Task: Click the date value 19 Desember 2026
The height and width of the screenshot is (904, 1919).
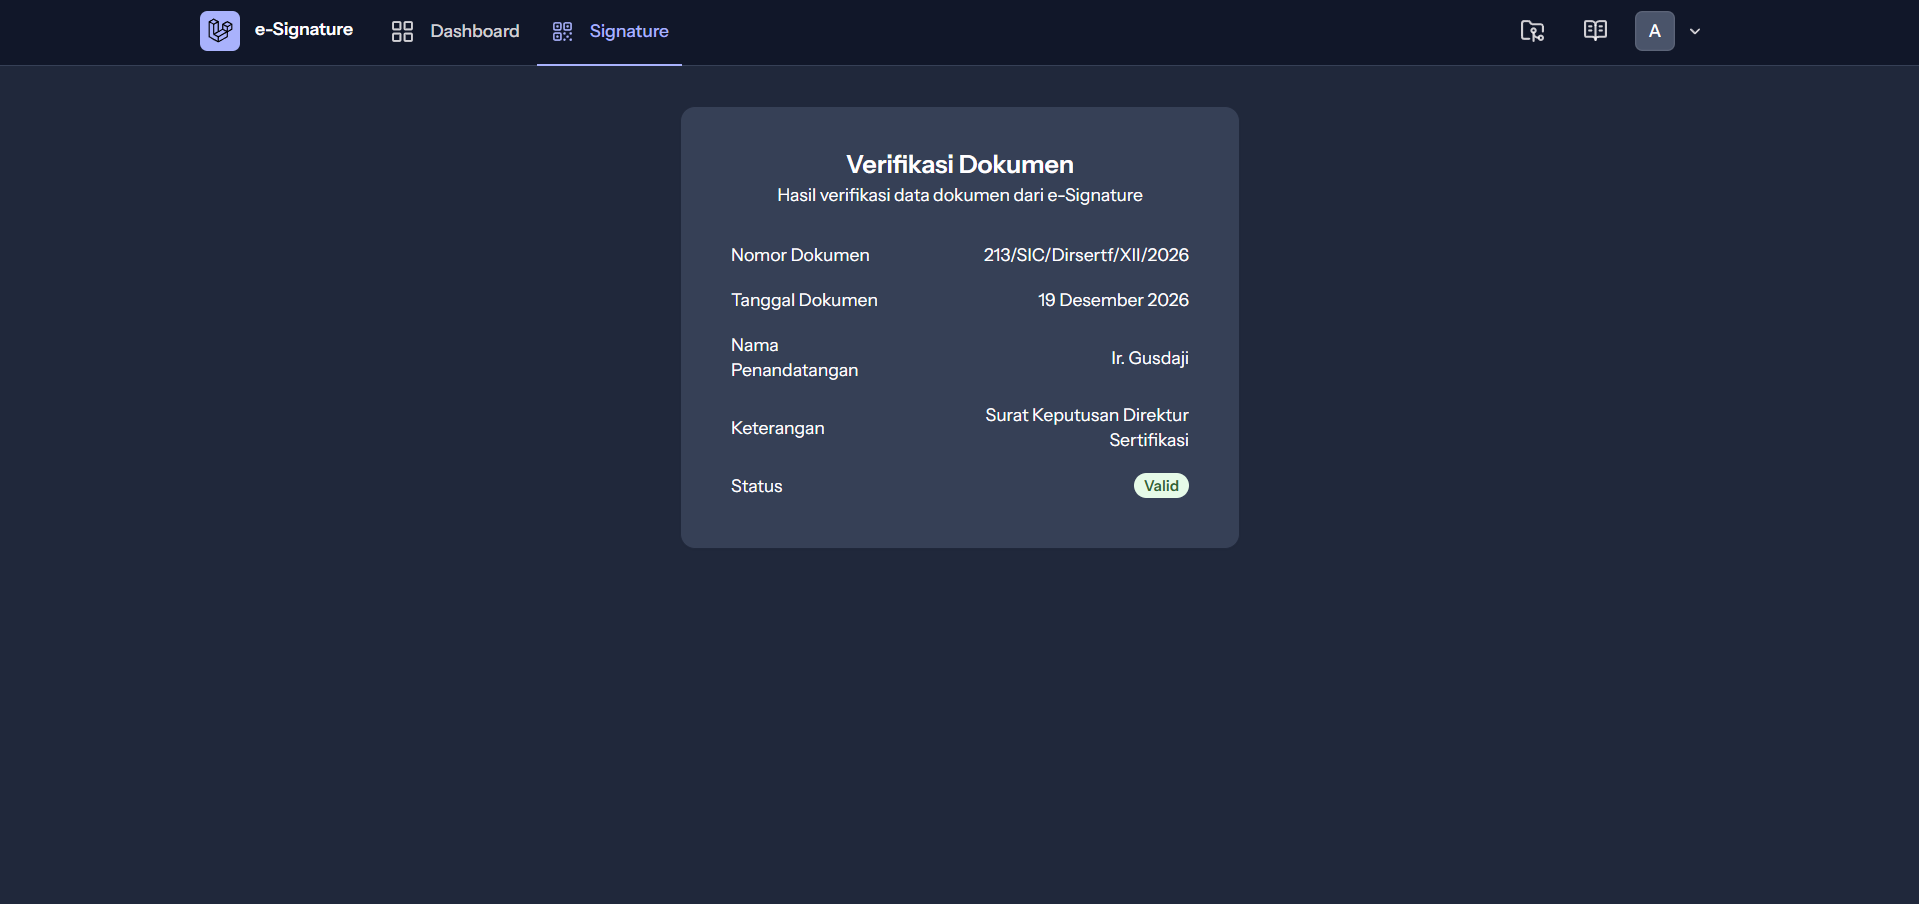Action: [1112, 300]
